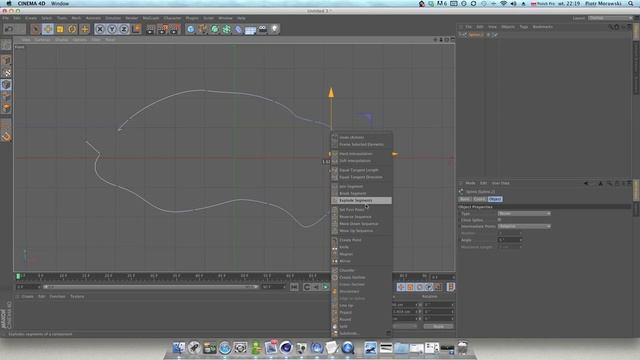640x360 pixels.
Task: Open the Intermediate Points dropdown
Action: point(524,226)
